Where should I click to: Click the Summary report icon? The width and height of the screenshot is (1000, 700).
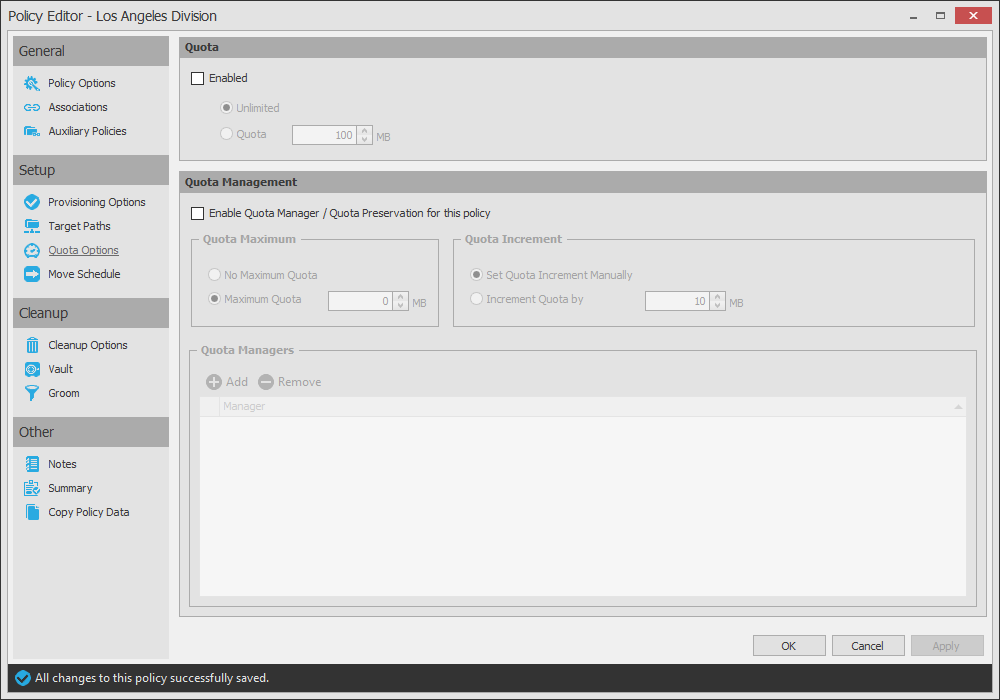pyautogui.click(x=32, y=488)
